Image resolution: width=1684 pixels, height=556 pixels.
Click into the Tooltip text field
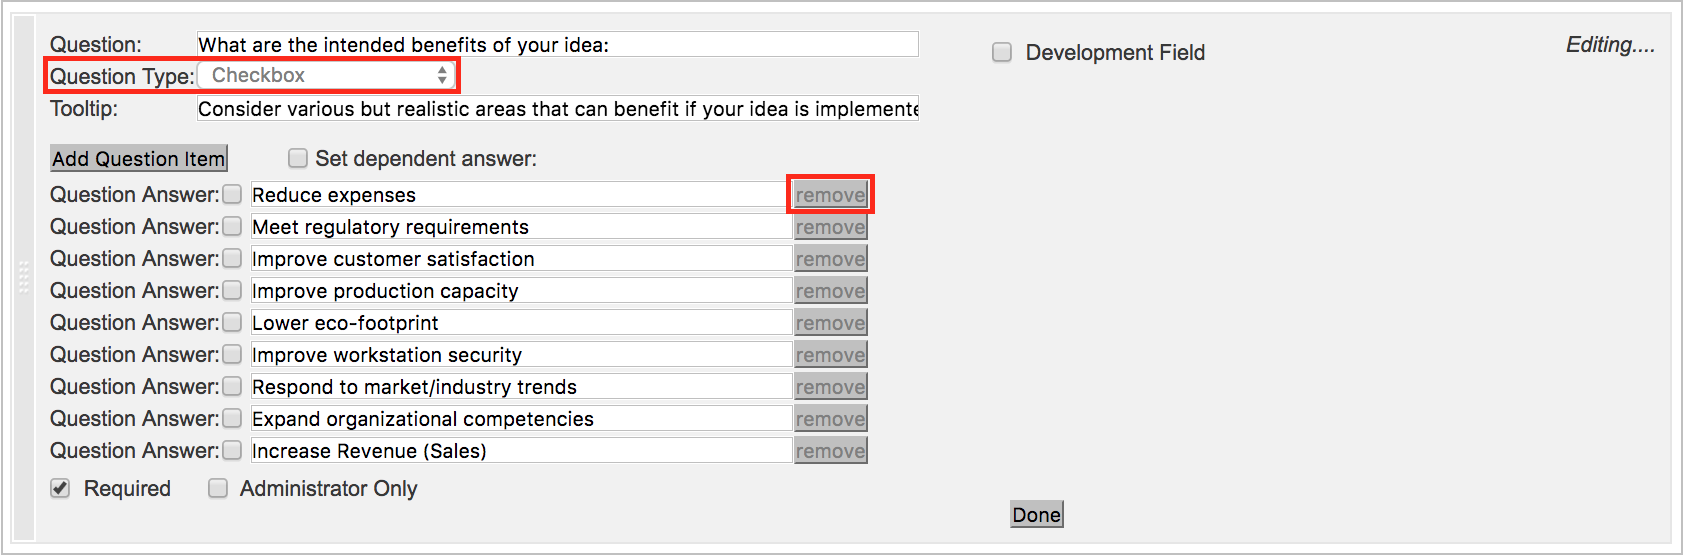click(558, 108)
